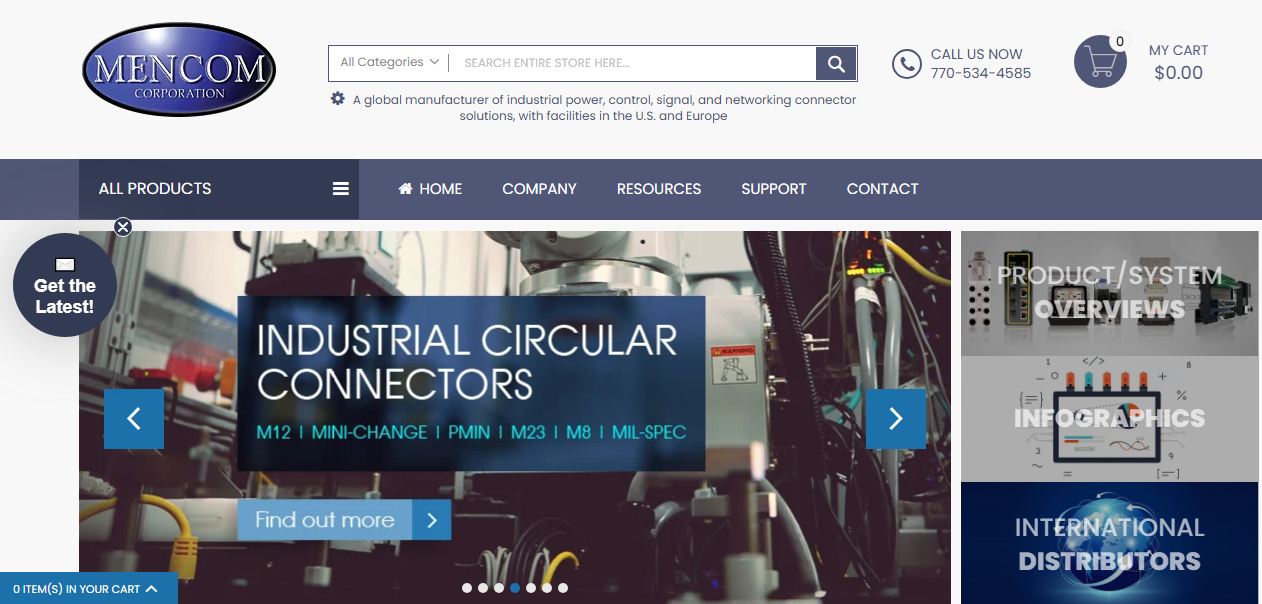Image resolution: width=1262 pixels, height=604 pixels.
Task: Click the M12 | Mini-Change | PMIN connector list text
Action: click(471, 433)
